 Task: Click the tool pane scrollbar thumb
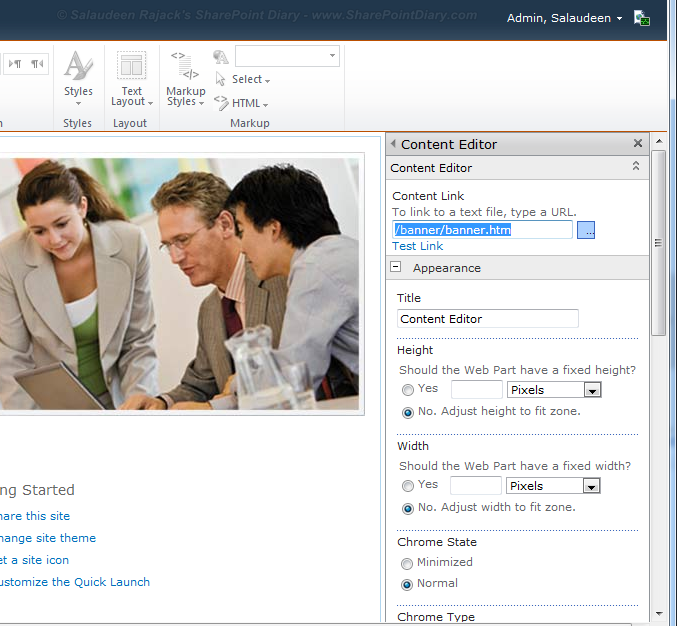[658, 243]
